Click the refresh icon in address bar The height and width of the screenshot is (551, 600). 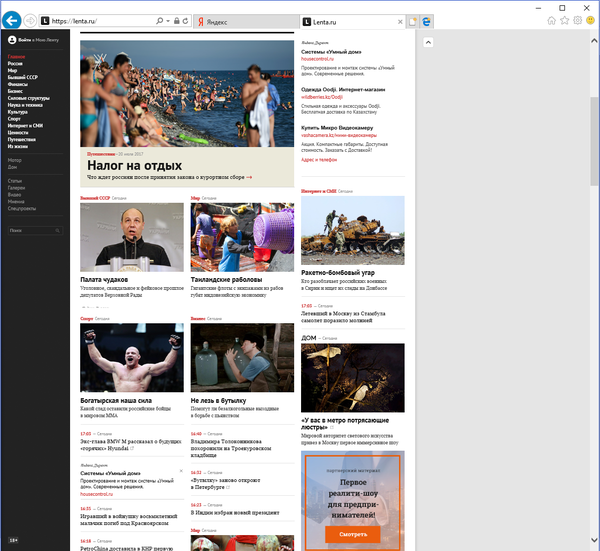pyautogui.click(x=186, y=20)
